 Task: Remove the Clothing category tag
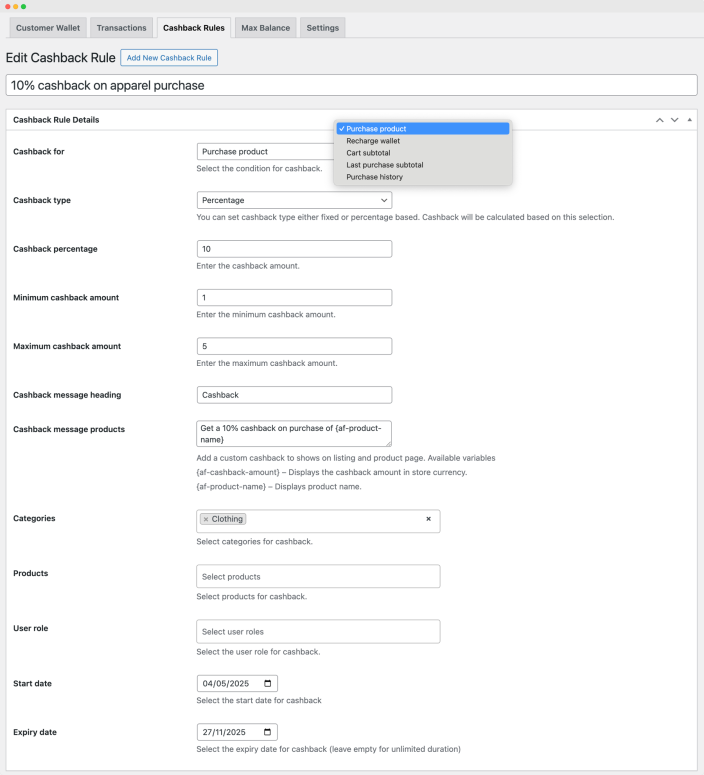click(206, 519)
